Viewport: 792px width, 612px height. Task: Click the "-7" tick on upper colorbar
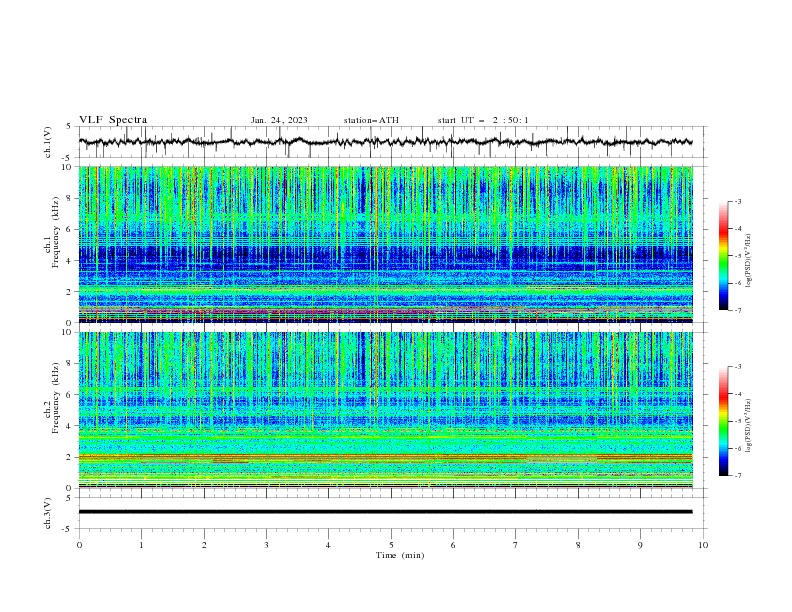tap(738, 310)
